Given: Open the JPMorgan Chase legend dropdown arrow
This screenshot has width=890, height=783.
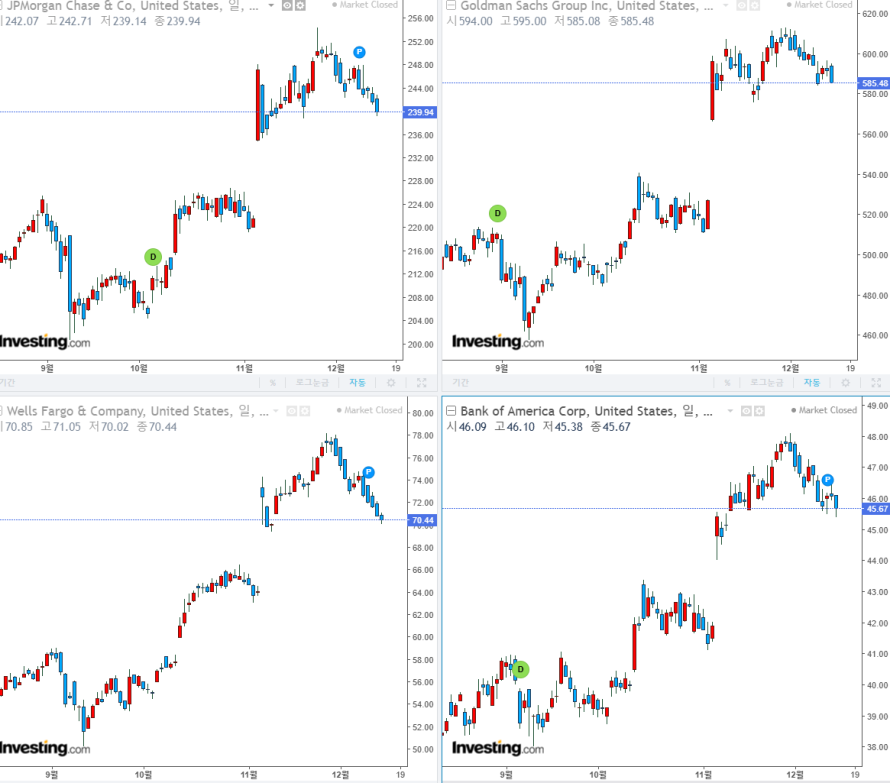Looking at the screenshot, I should click(270, 5).
